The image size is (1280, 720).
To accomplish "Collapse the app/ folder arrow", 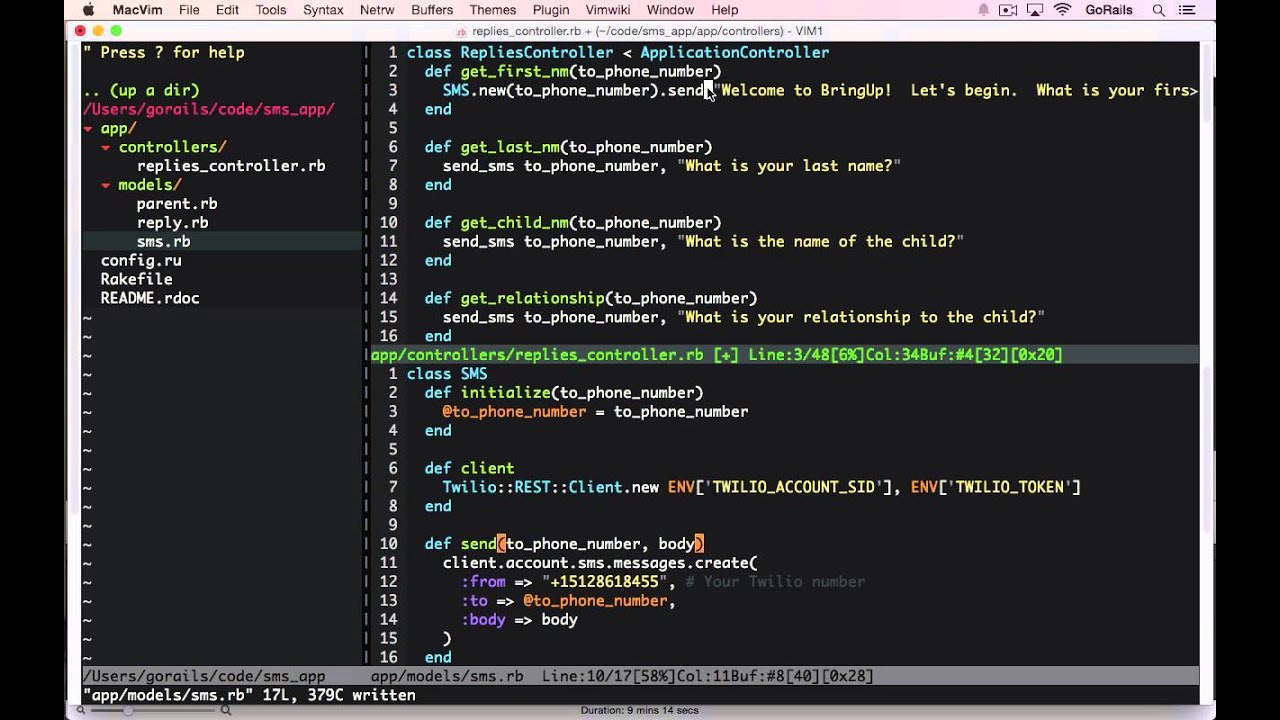I will pos(88,128).
